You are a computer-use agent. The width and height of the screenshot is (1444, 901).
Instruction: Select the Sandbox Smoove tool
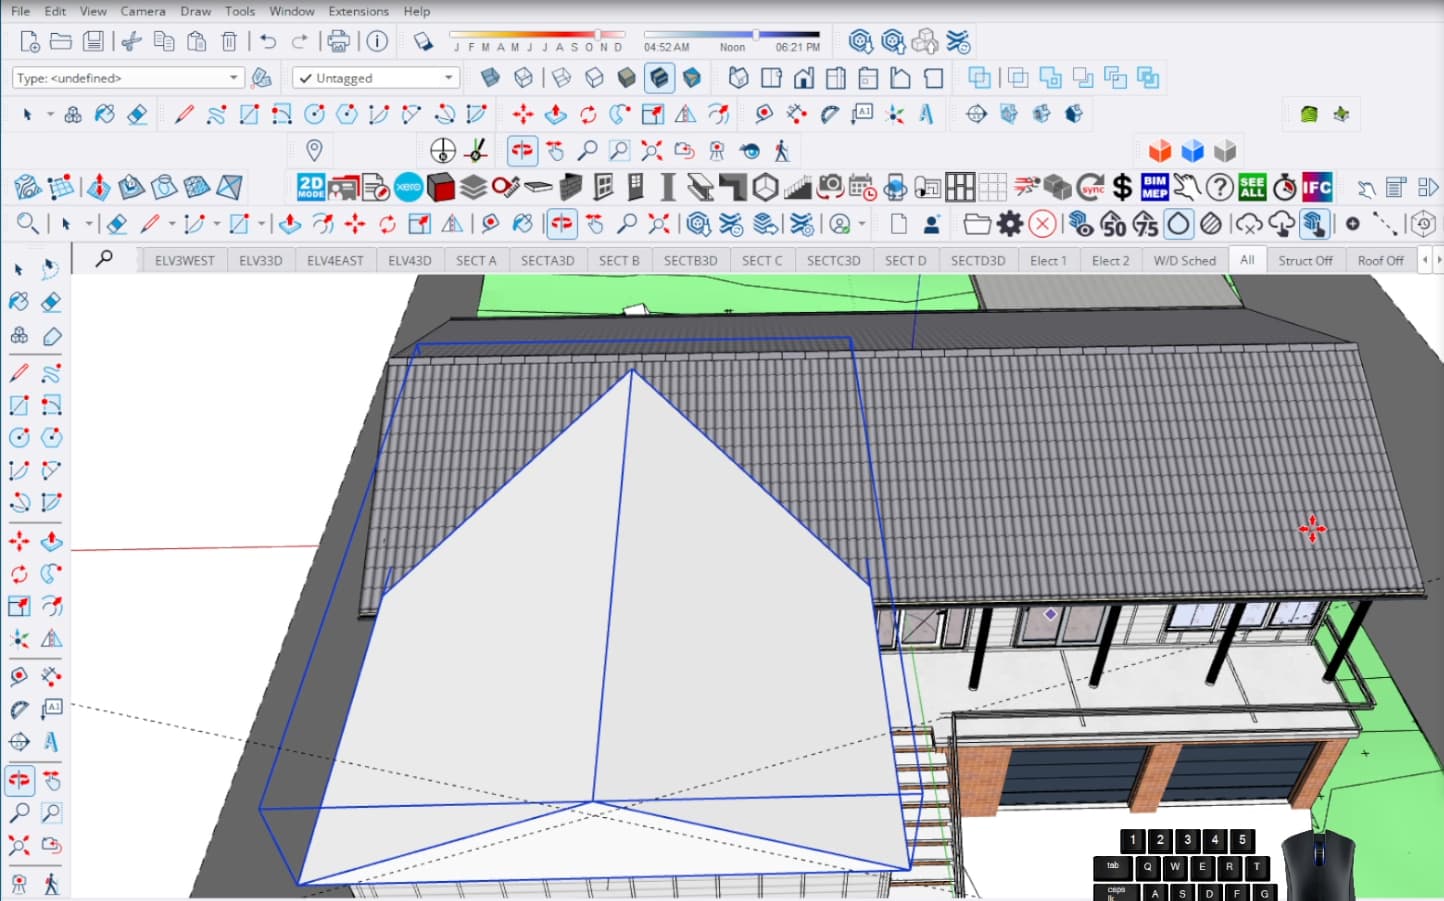(98, 187)
